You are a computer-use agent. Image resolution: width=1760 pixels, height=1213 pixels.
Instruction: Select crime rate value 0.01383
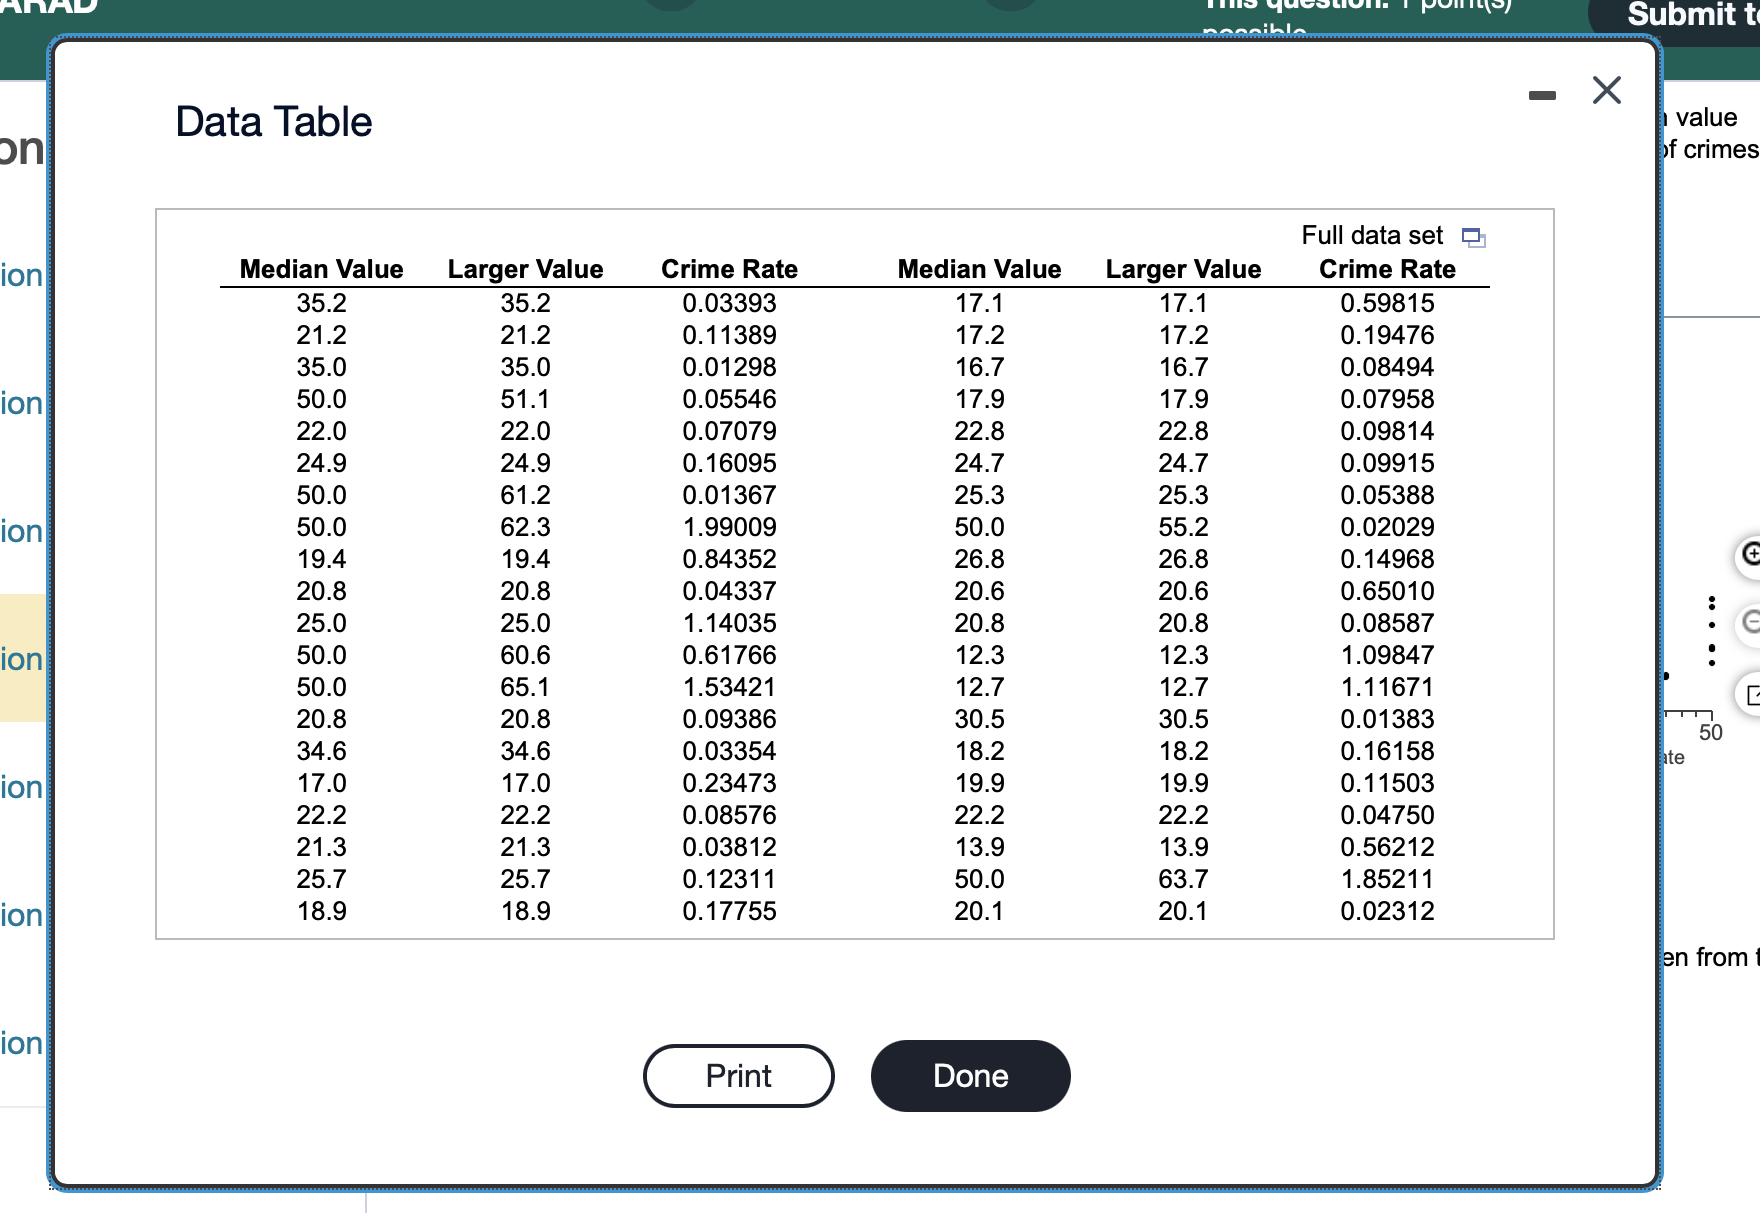click(x=1388, y=719)
